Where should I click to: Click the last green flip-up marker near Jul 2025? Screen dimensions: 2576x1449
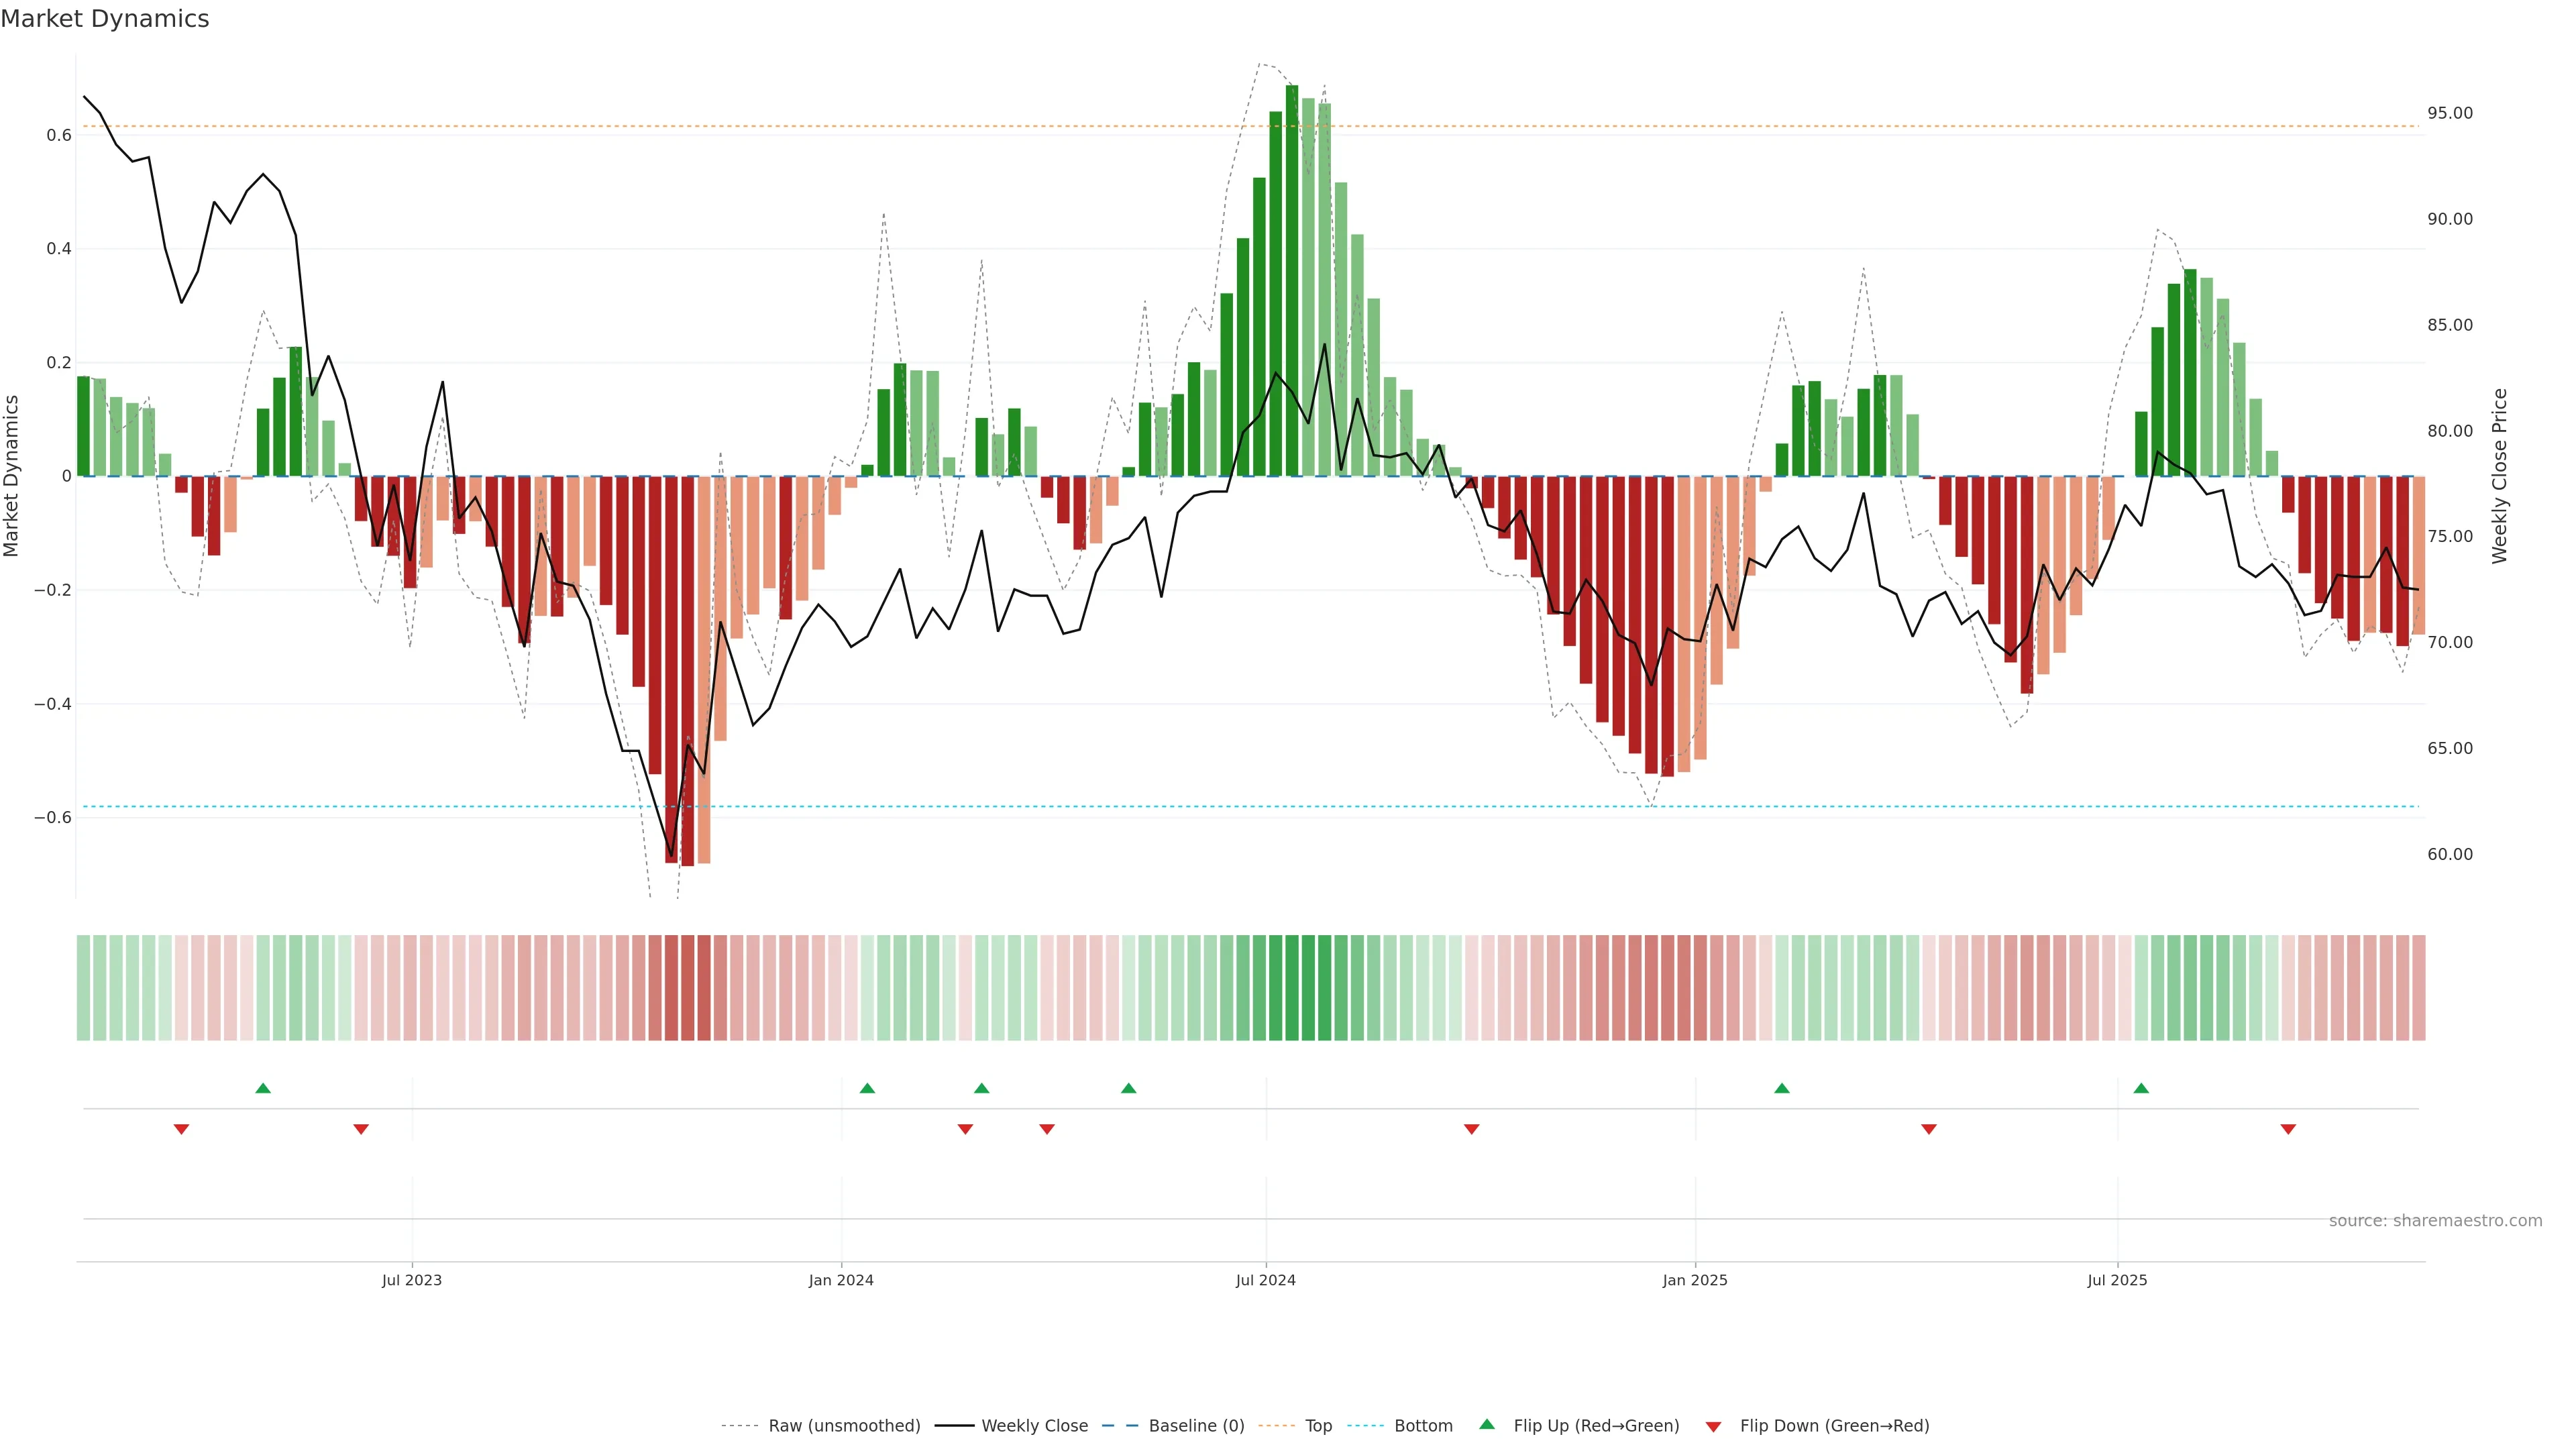(2141, 1088)
